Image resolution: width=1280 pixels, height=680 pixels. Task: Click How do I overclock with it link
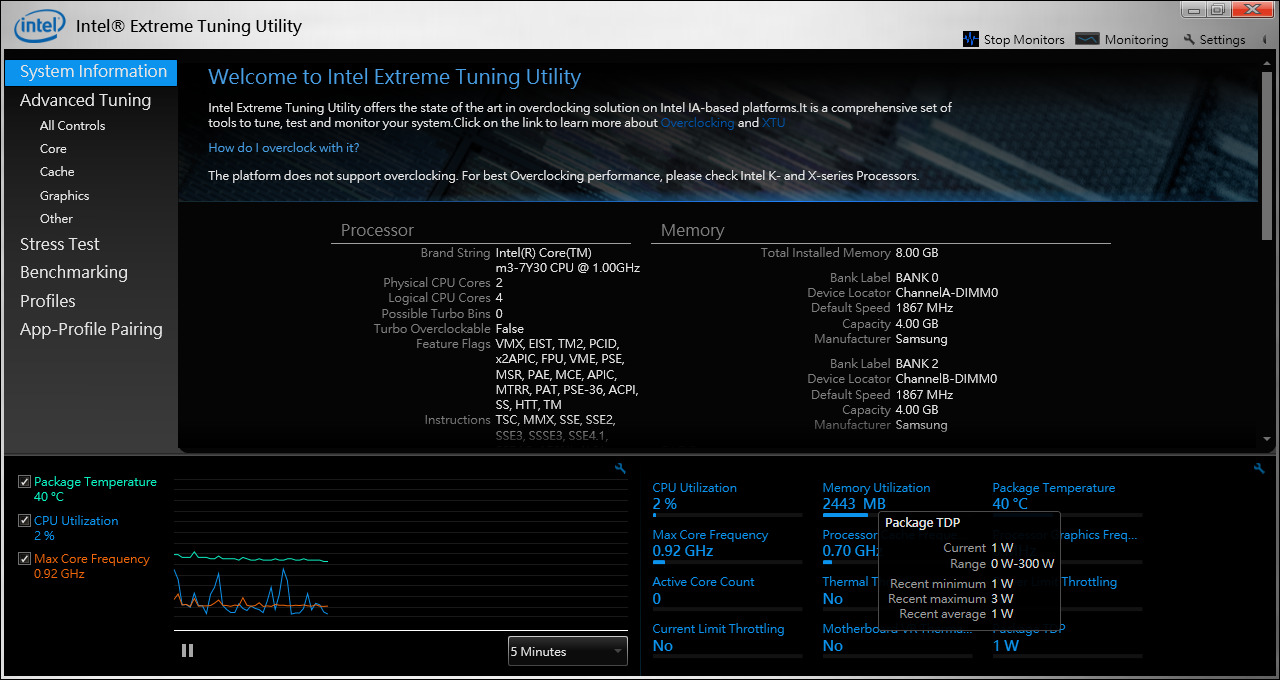(284, 148)
